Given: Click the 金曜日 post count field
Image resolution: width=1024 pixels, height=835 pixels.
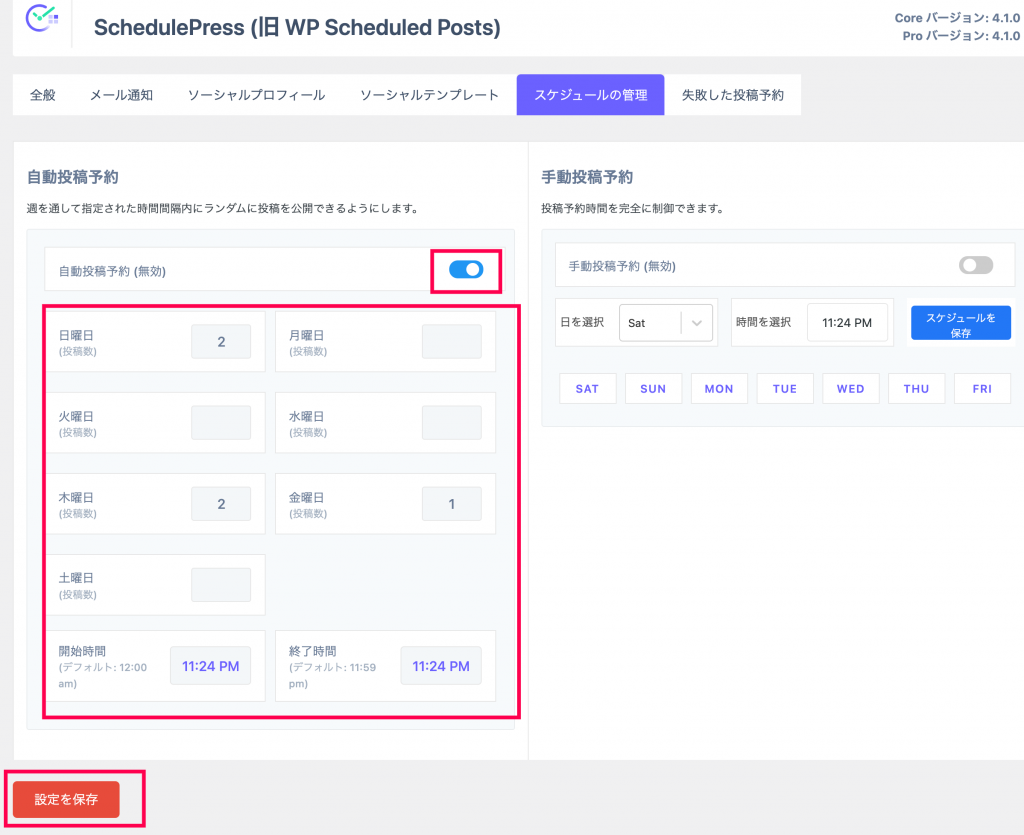Looking at the screenshot, I should click(x=451, y=504).
